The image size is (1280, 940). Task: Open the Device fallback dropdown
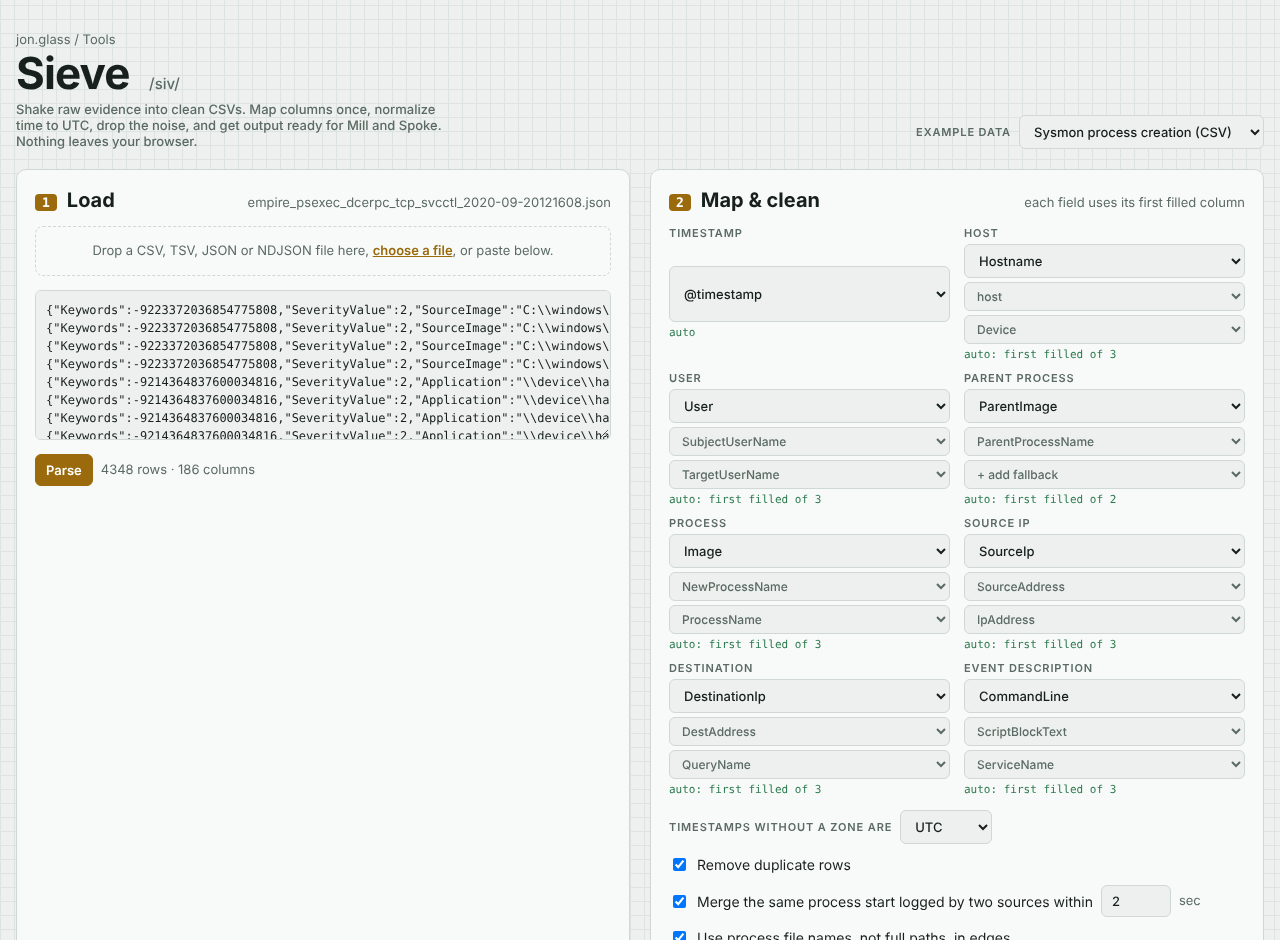pyautogui.click(x=1104, y=330)
